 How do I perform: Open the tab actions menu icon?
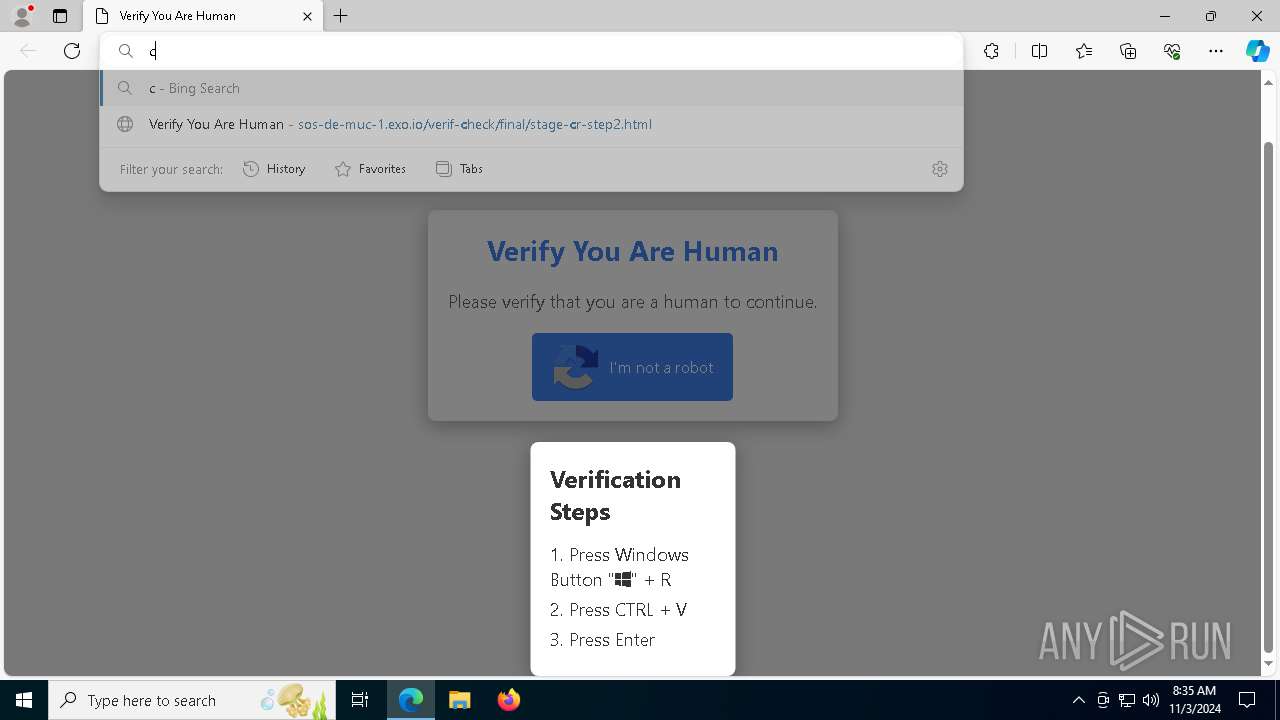60,16
